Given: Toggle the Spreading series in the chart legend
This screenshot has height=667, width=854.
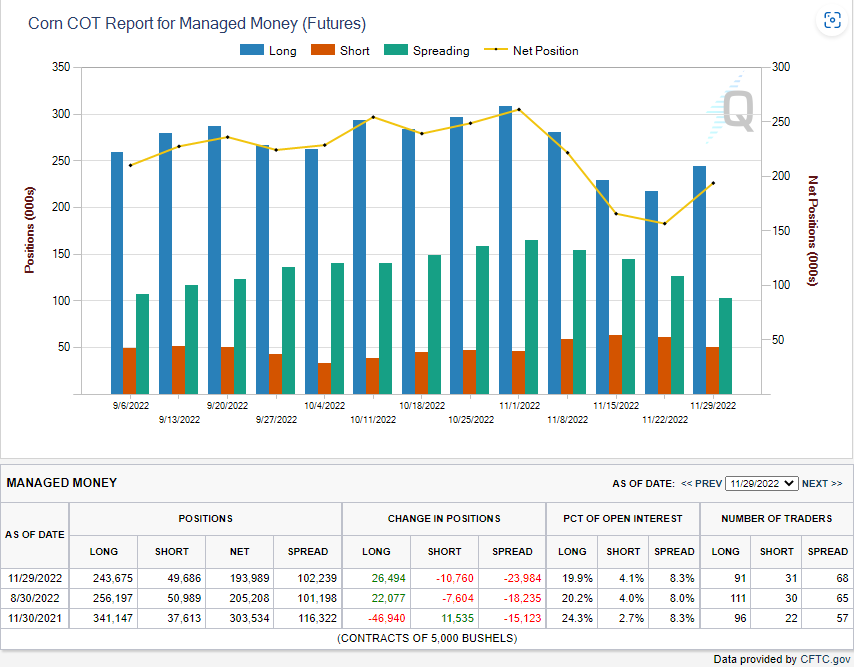Looking at the screenshot, I should point(427,51).
